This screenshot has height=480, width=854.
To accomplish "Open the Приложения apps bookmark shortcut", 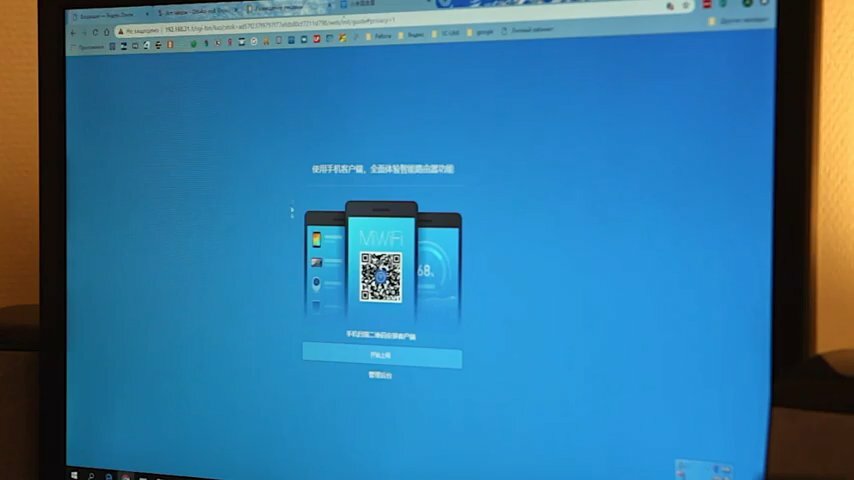I will tap(88, 47).
